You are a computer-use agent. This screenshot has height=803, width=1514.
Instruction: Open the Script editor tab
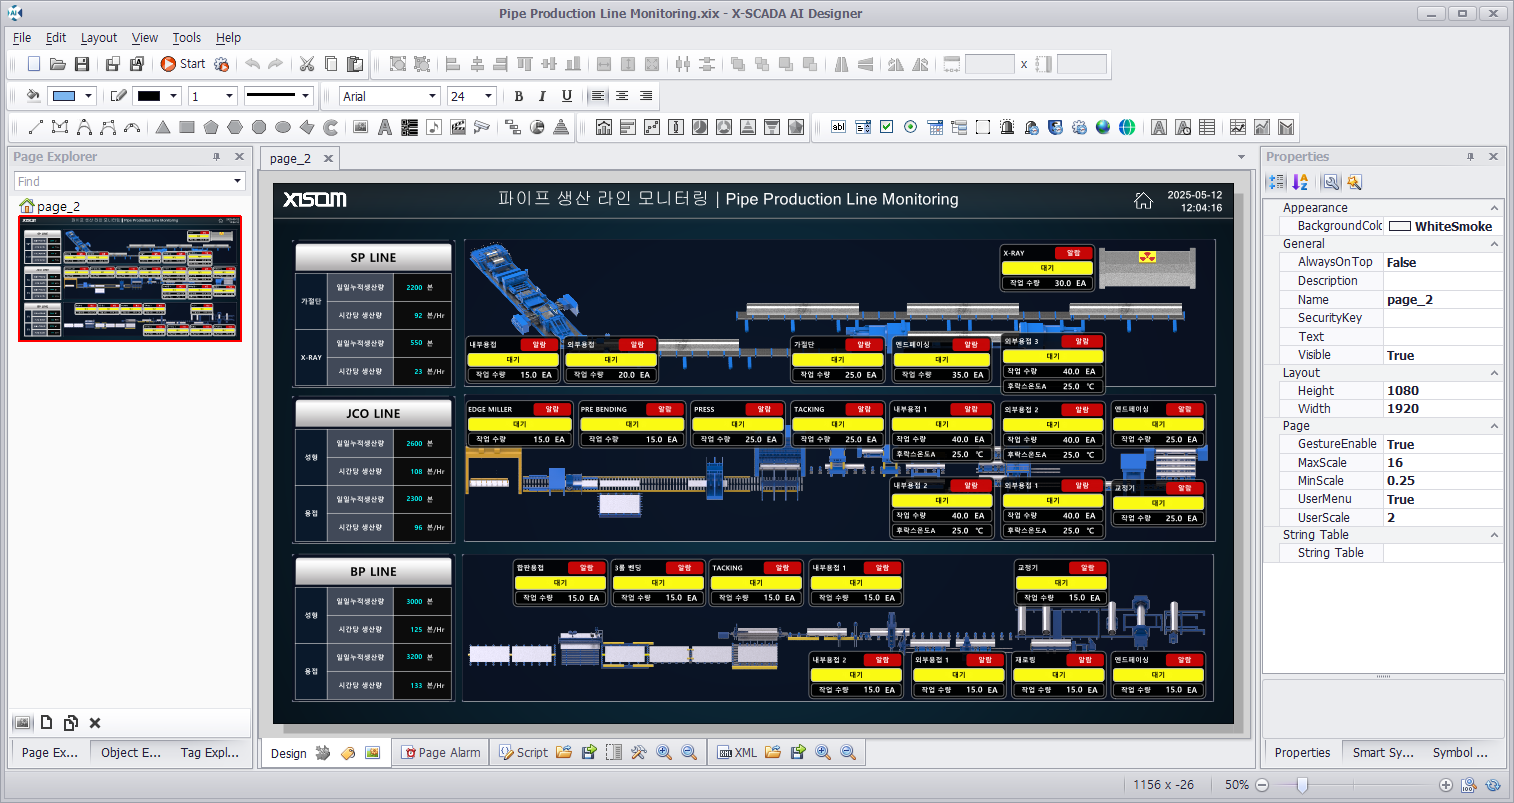click(x=523, y=752)
